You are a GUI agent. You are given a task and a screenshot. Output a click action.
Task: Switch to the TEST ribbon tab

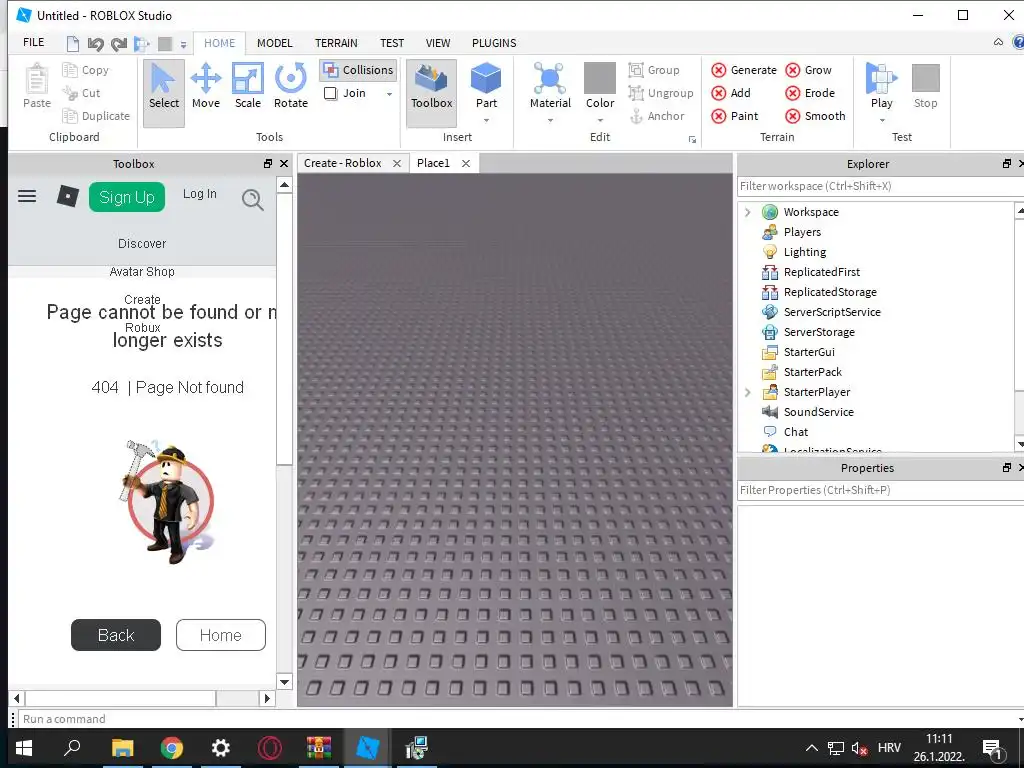click(392, 43)
